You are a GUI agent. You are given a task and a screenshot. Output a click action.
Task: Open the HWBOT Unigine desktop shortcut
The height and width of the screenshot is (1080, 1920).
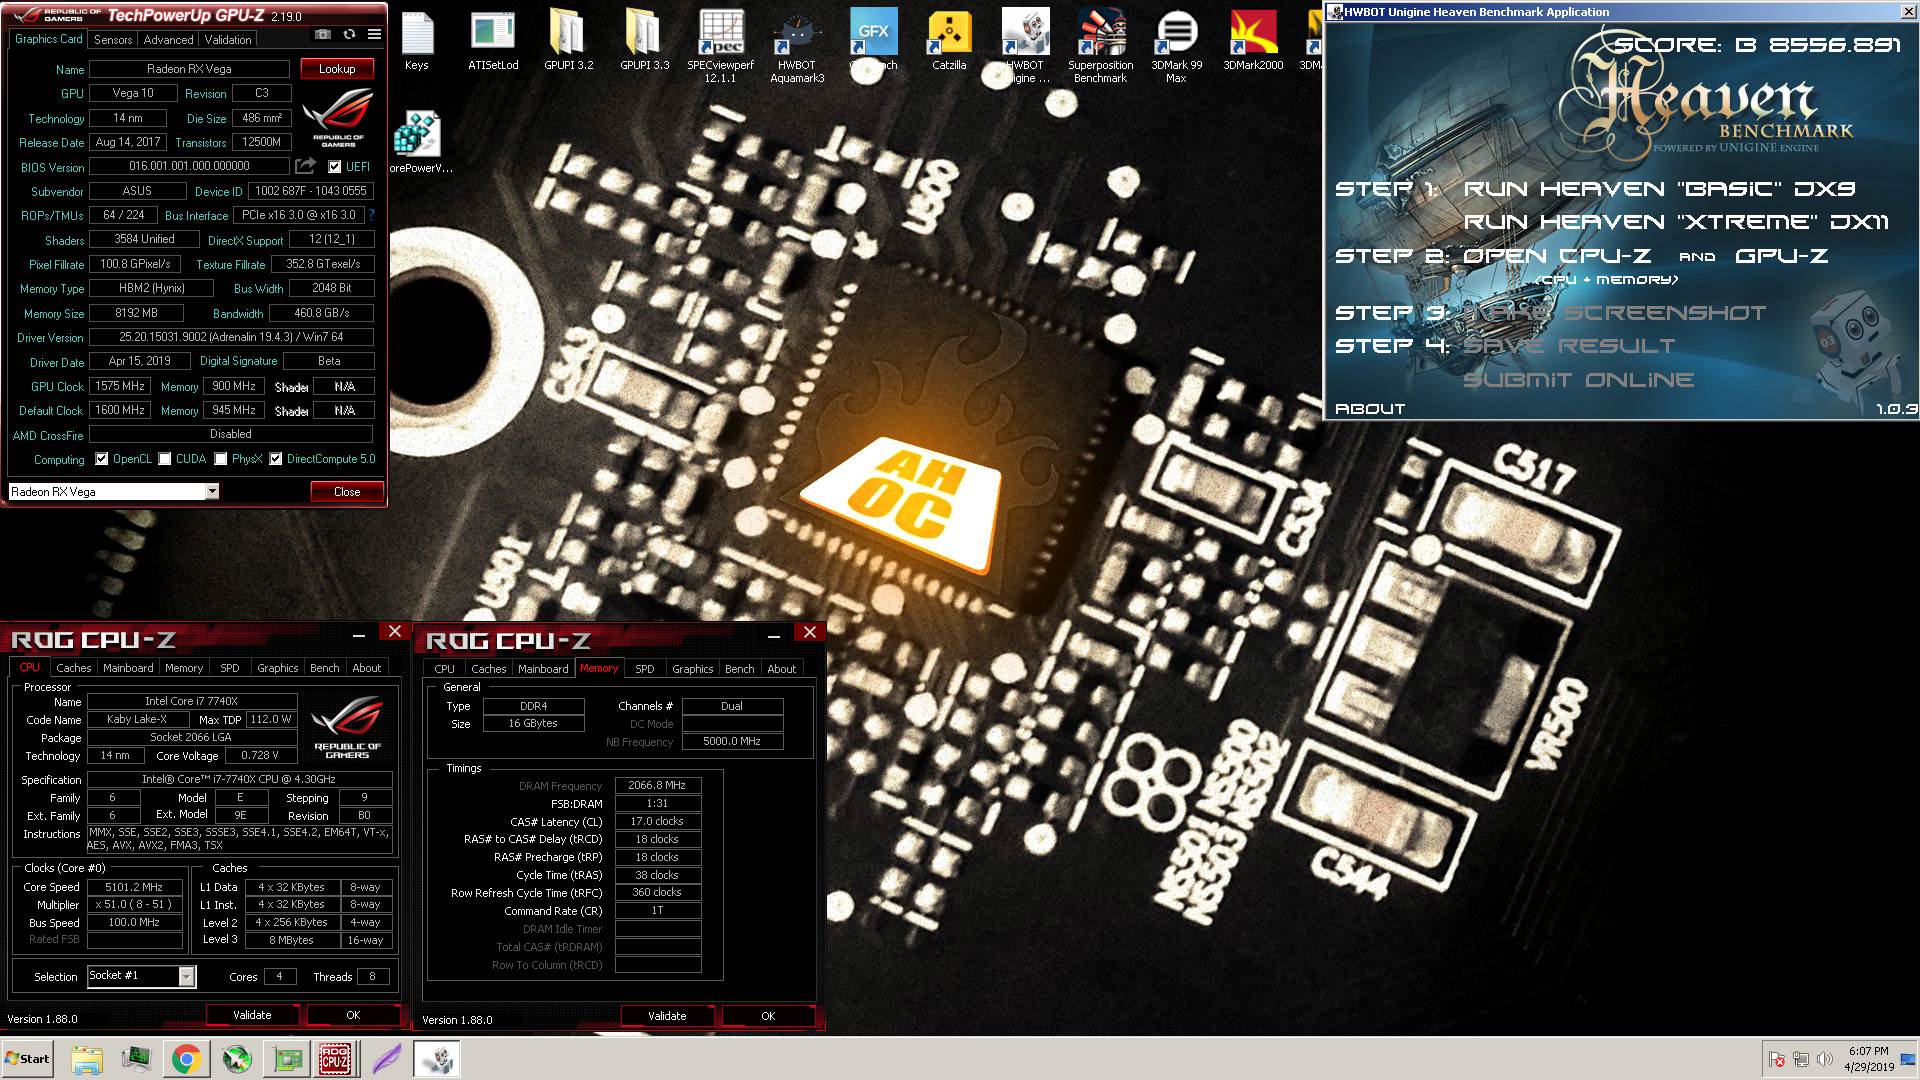pos(1025,47)
